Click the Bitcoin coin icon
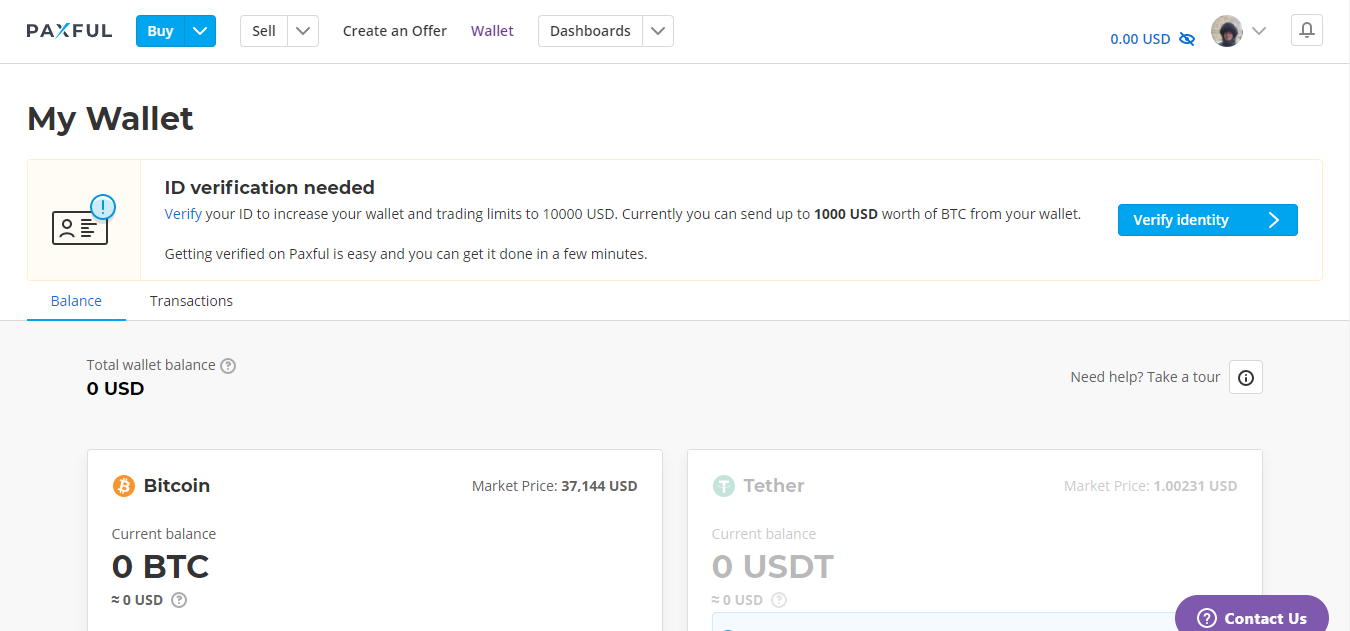 [123, 486]
